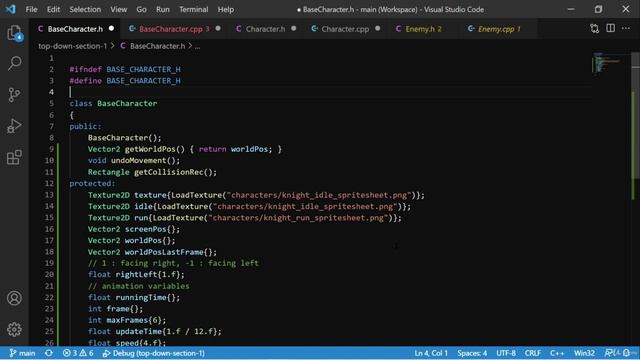The height and width of the screenshot is (360, 640).
Task: Click undoMovement declaration on line 10
Action: pyautogui.click(x=138, y=160)
